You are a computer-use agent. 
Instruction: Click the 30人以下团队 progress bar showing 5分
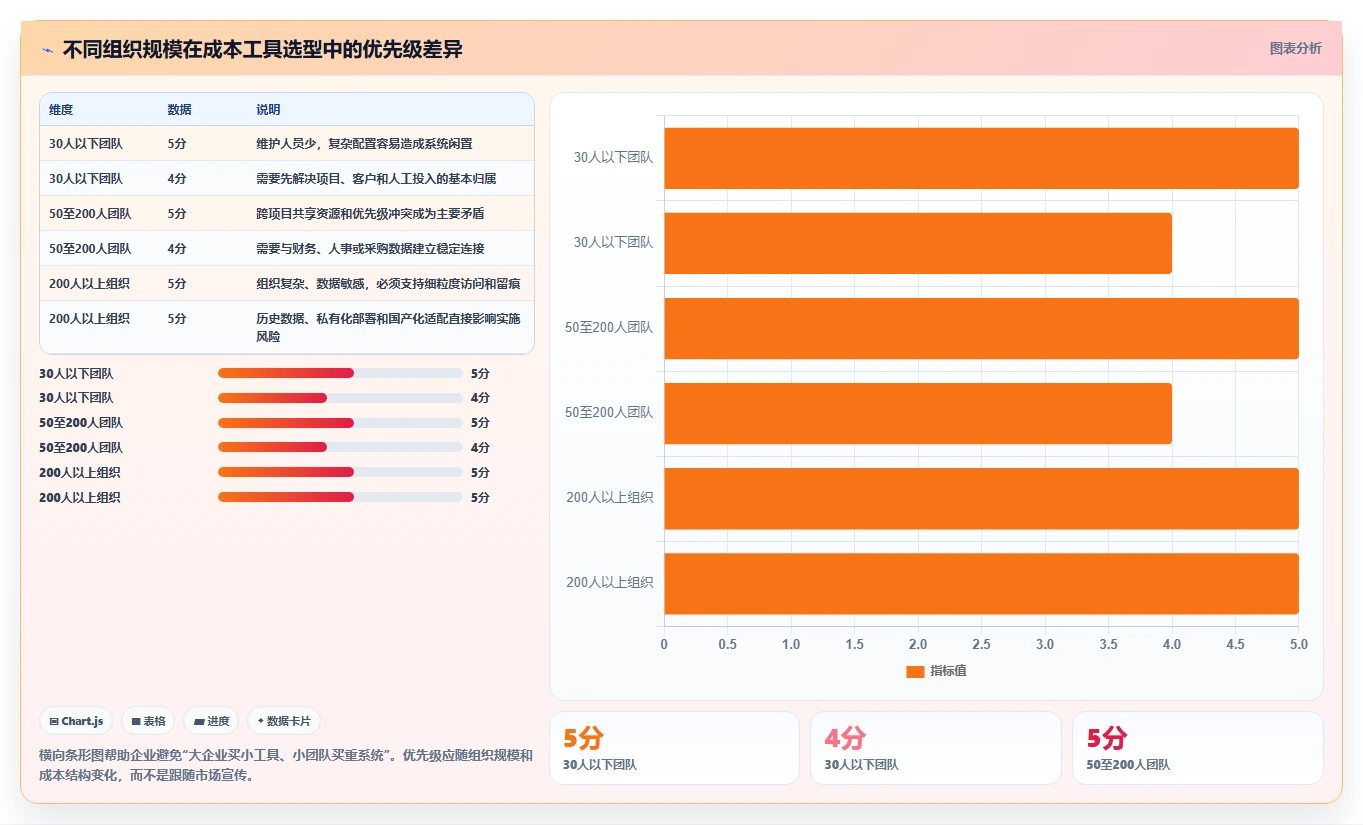pyautogui.click(x=340, y=373)
